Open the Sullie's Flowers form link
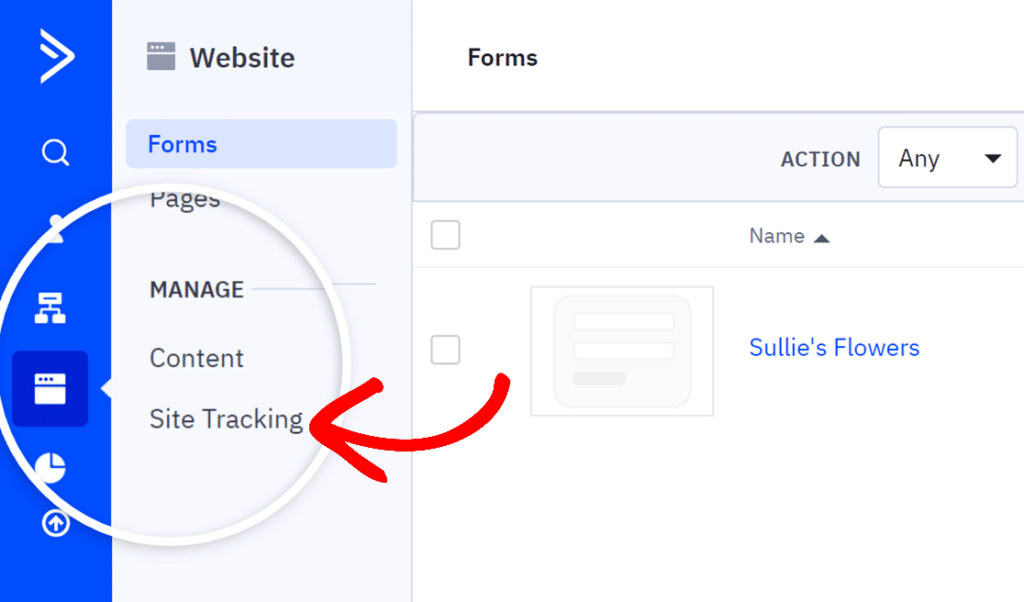This screenshot has height=602, width=1024. point(834,347)
